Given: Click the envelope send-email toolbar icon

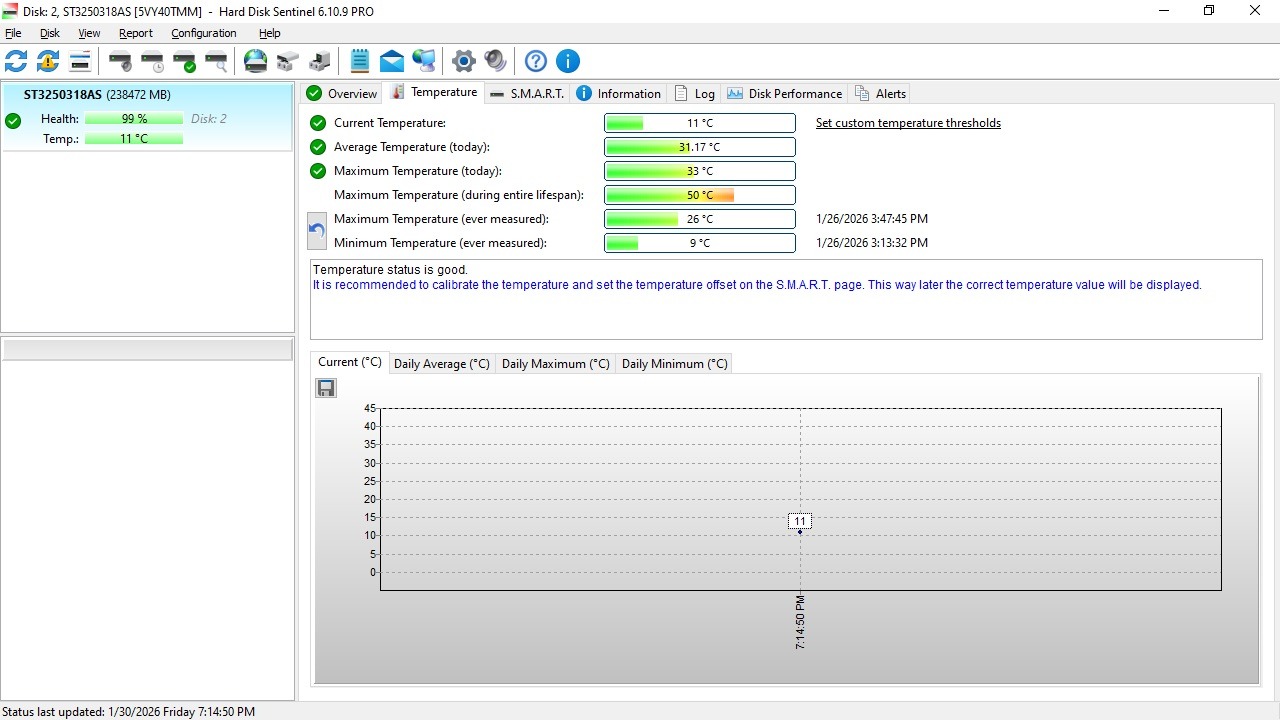Looking at the screenshot, I should coord(392,61).
